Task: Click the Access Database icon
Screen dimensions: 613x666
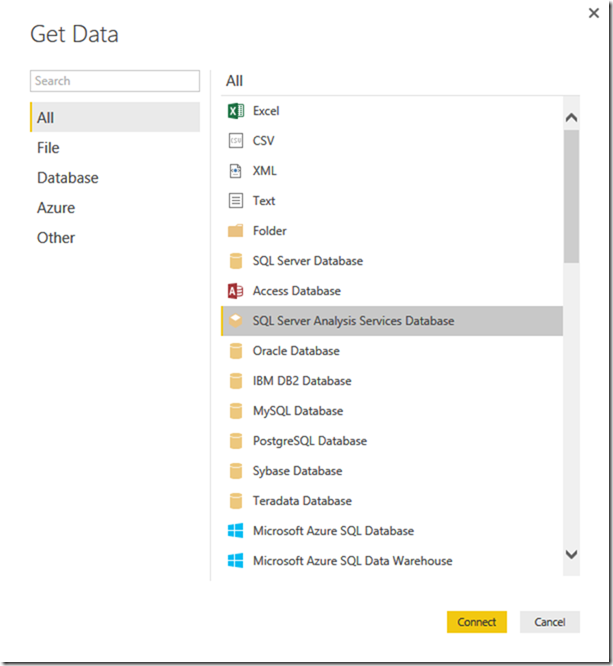Action: [x=235, y=291]
